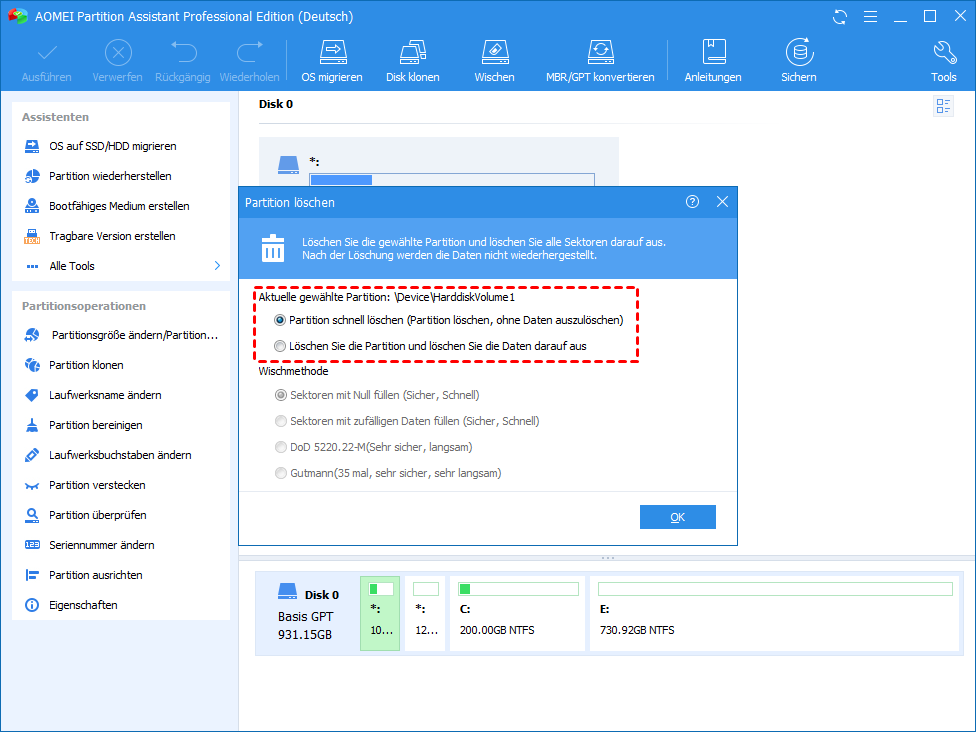The height and width of the screenshot is (732, 976).
Task: Toggle the disk view layout icon
Action: (943, 106)
